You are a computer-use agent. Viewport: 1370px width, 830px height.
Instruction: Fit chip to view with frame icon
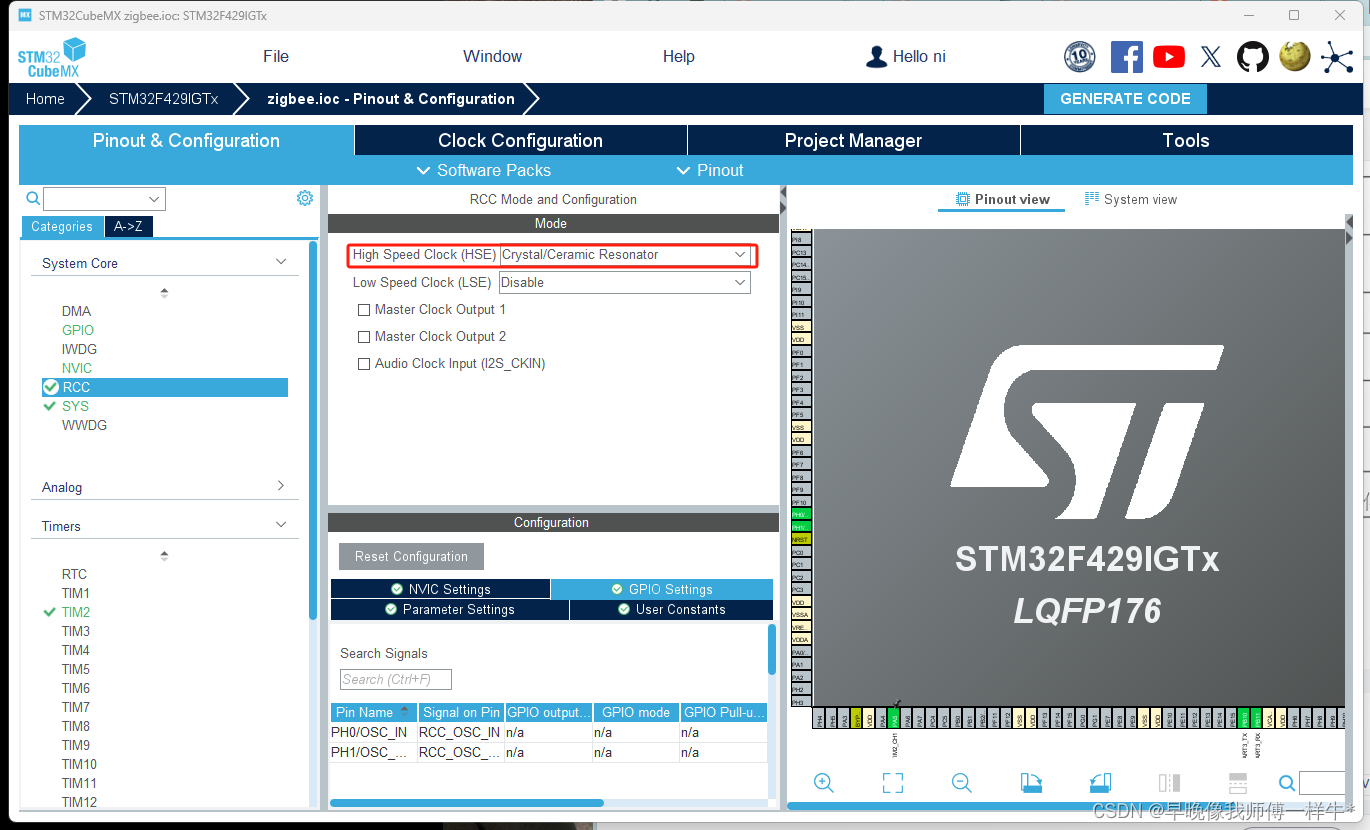(893, 783)
